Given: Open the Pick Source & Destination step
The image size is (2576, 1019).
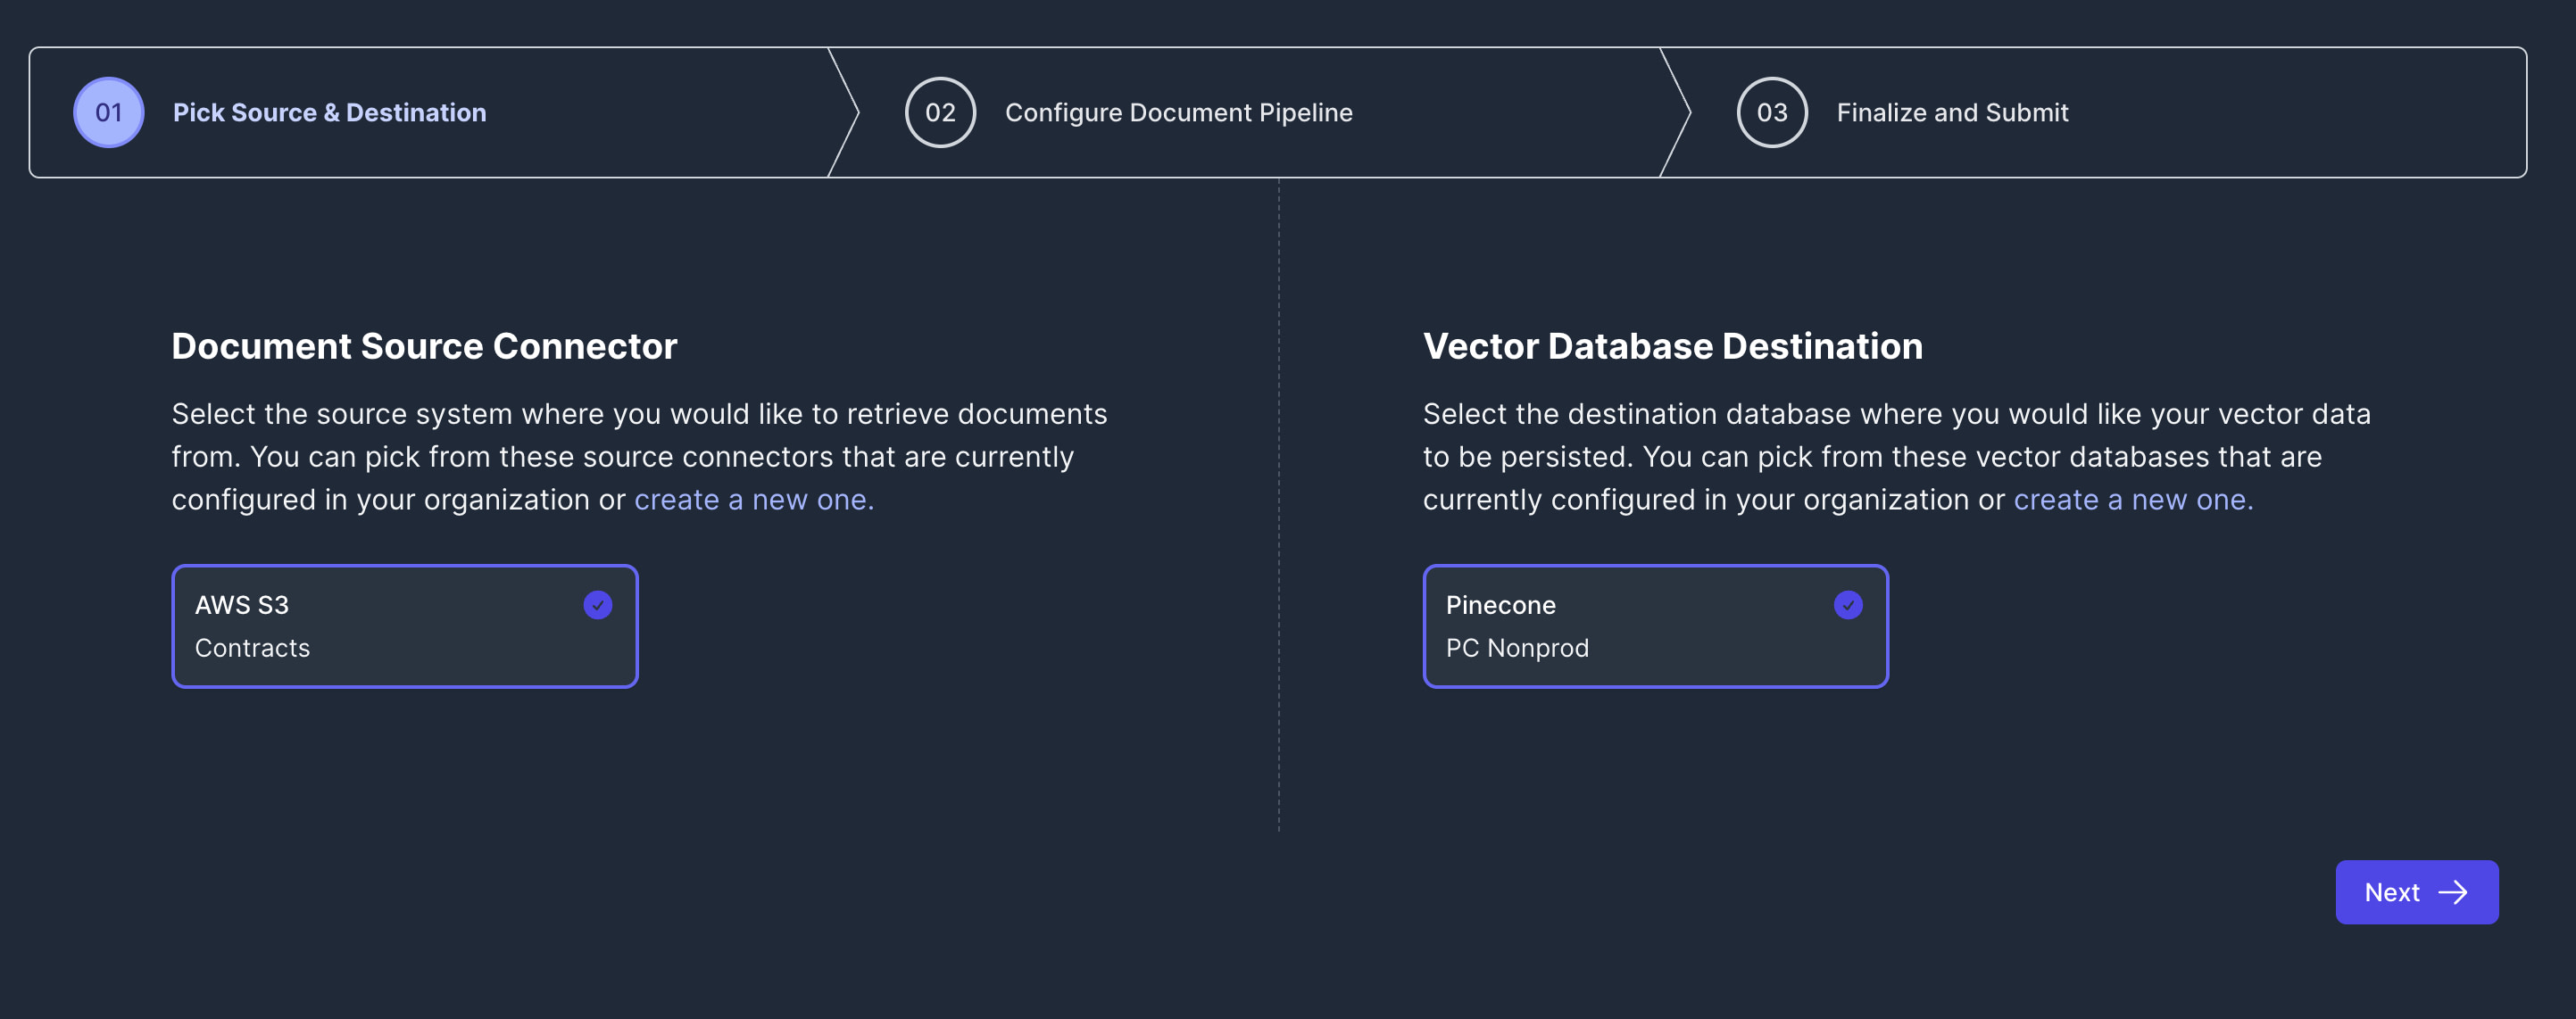Looking at the screenshot, I should (329, 112).
